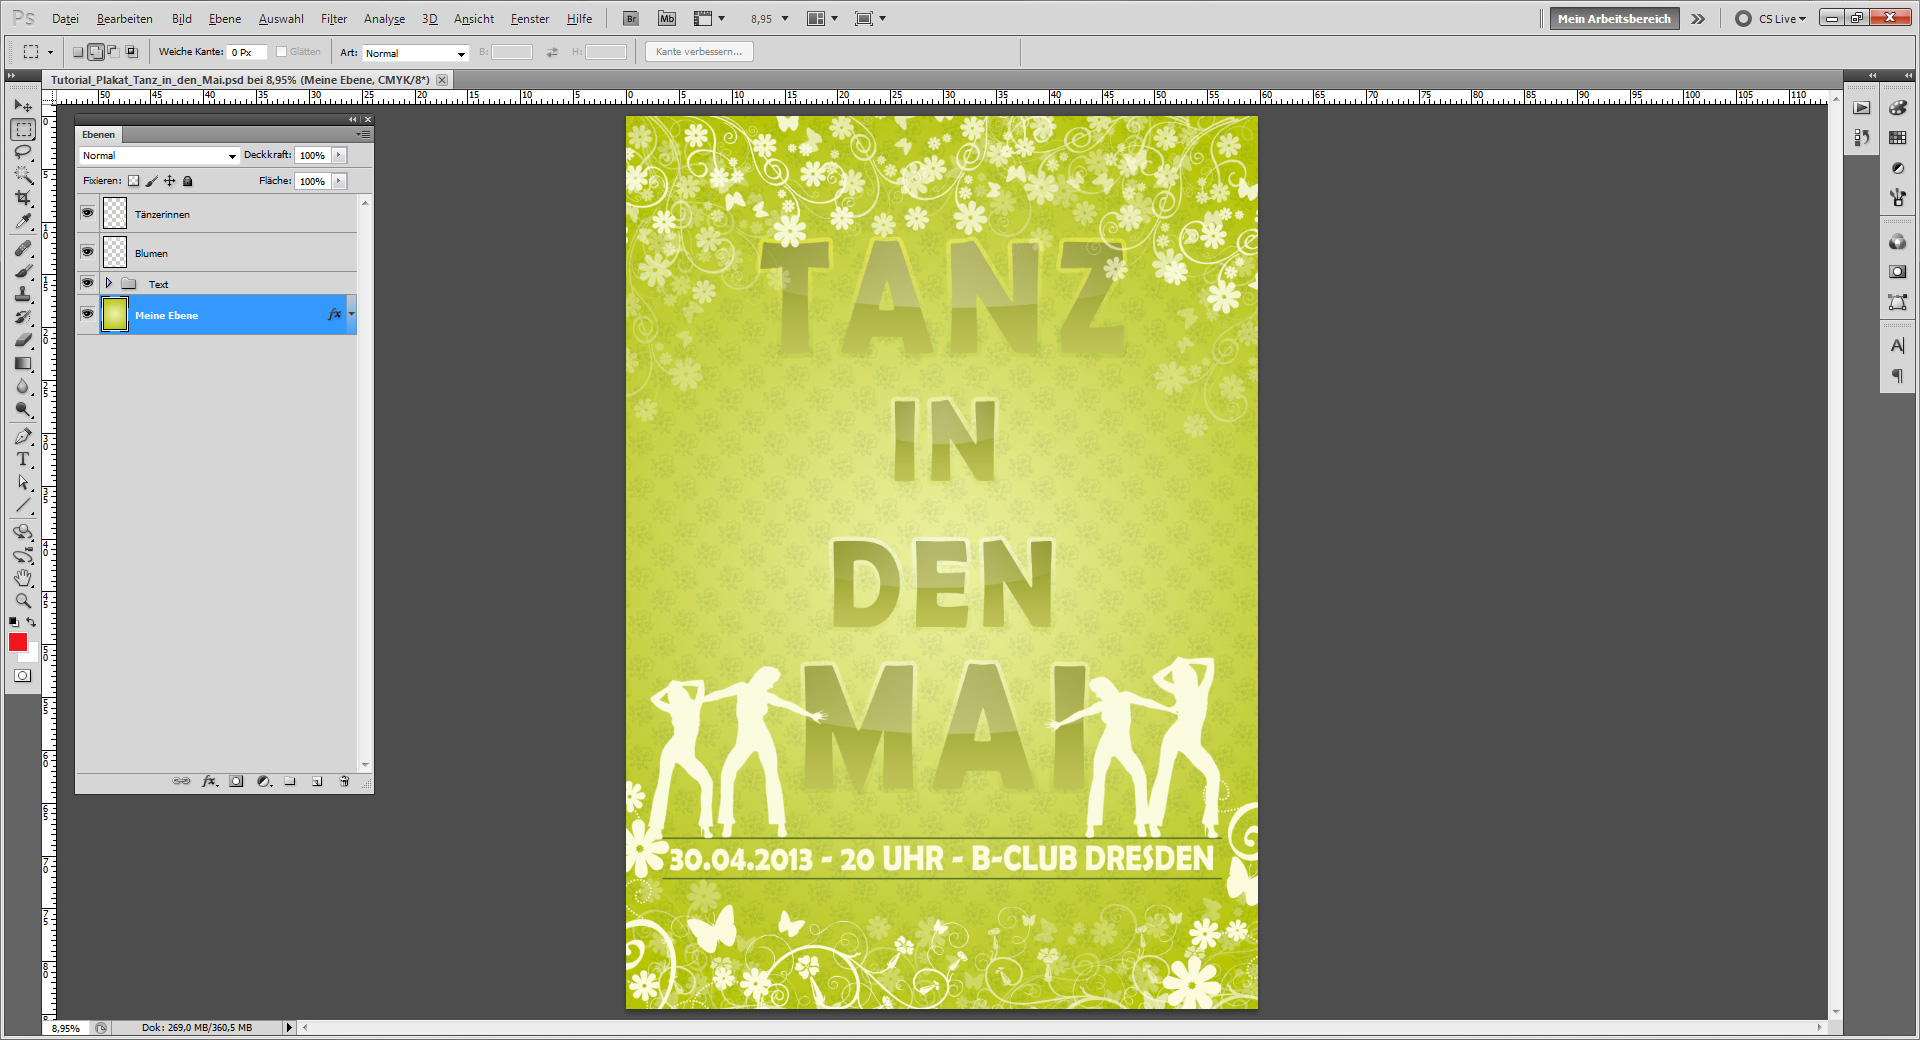1920x1040 pixels.
Task: Lock transparent pixels via the Fixieren icon
Action: click(x=134, y=181)
